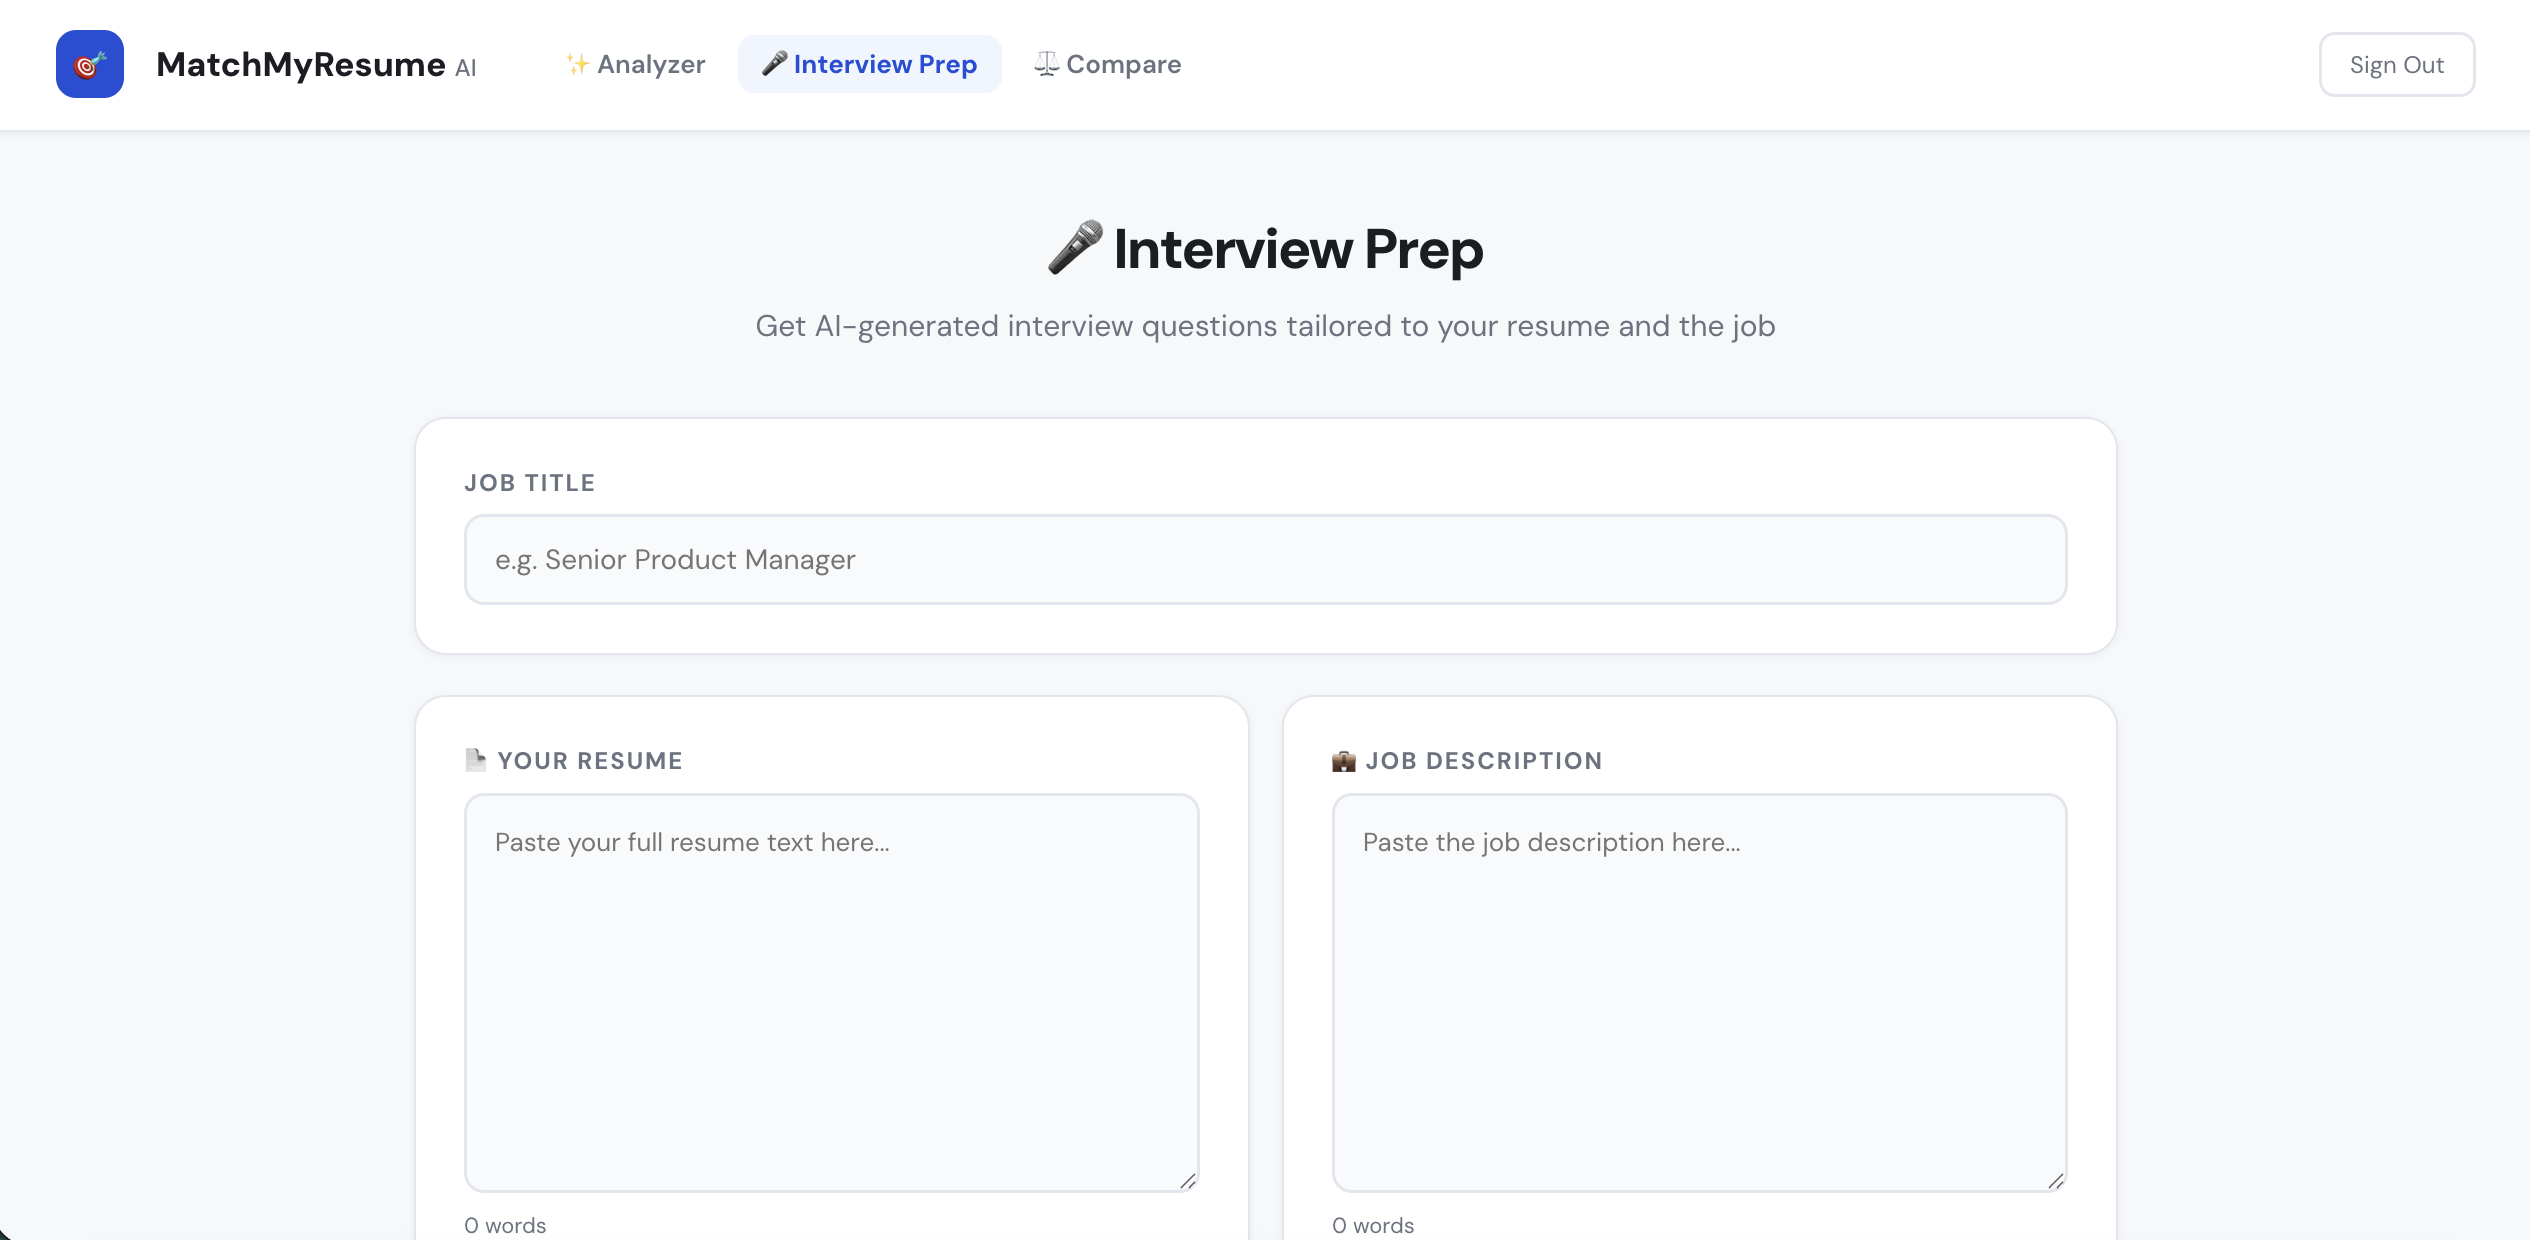
Task: Click the 0 words counter under Your Resume
Action: [504, 1224]
